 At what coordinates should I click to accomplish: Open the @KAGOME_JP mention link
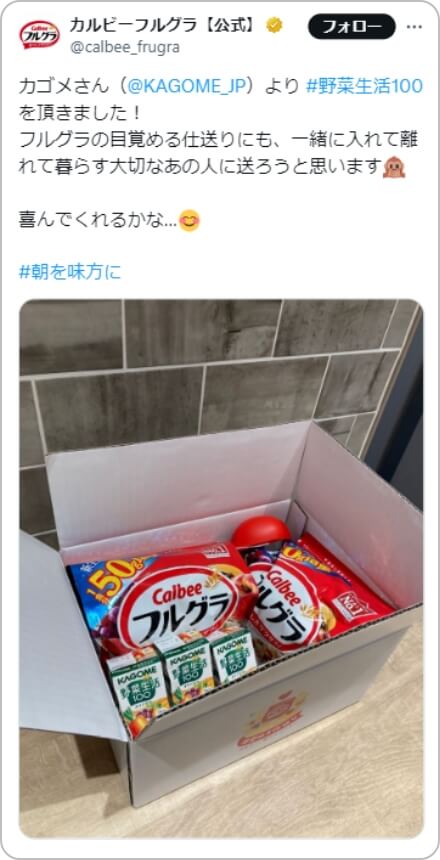[x=187, y=87]
